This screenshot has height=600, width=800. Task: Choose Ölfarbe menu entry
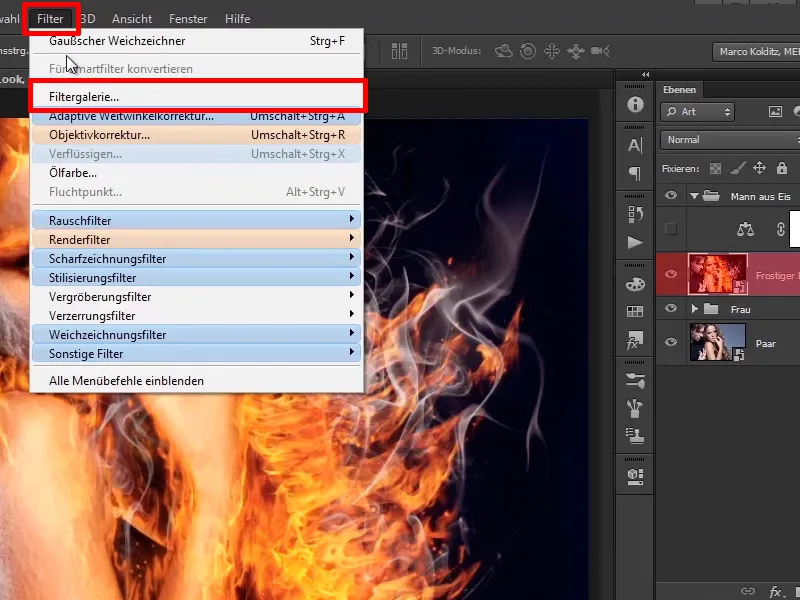pyautogui.click(x=196, y=173)
